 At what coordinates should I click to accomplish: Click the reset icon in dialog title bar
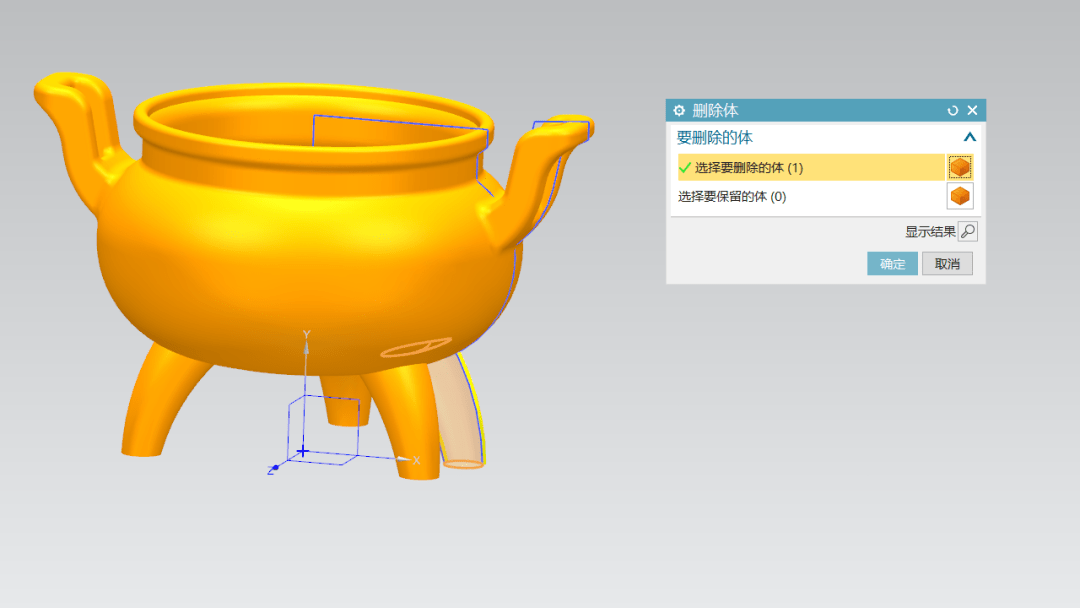(x=952, y=111)
